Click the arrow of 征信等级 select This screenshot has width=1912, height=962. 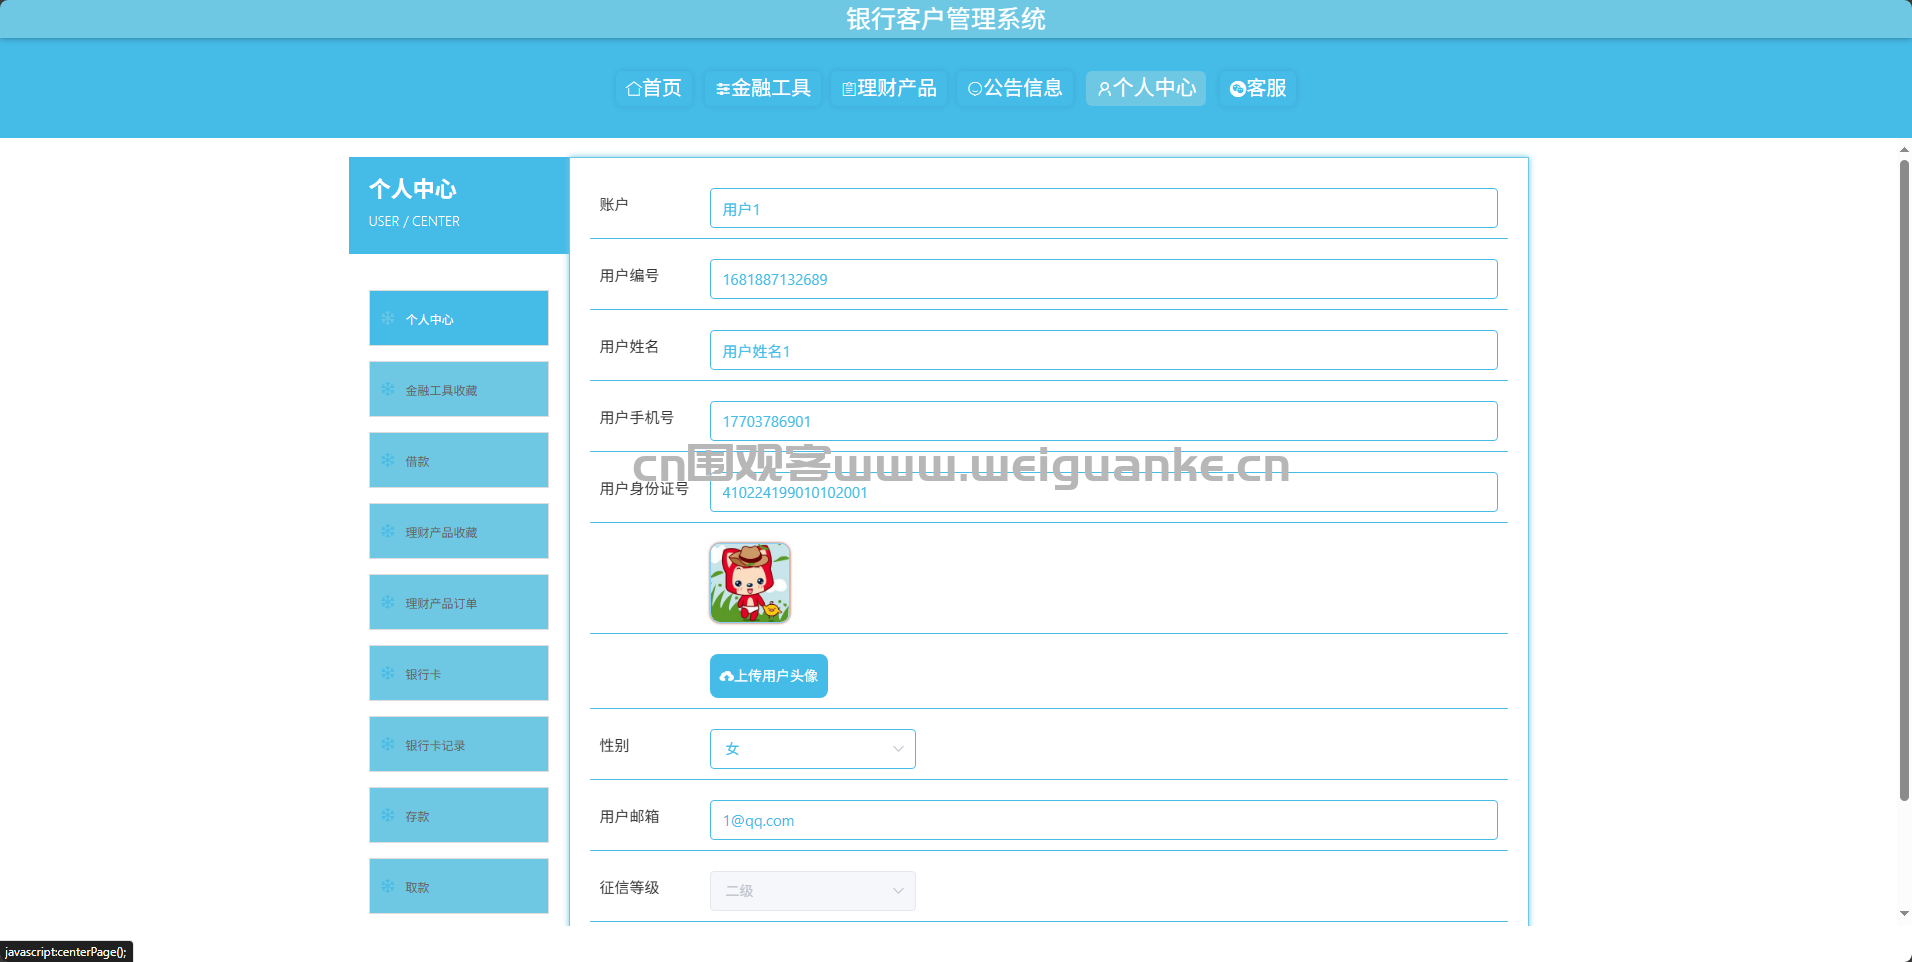pos(898,891)
